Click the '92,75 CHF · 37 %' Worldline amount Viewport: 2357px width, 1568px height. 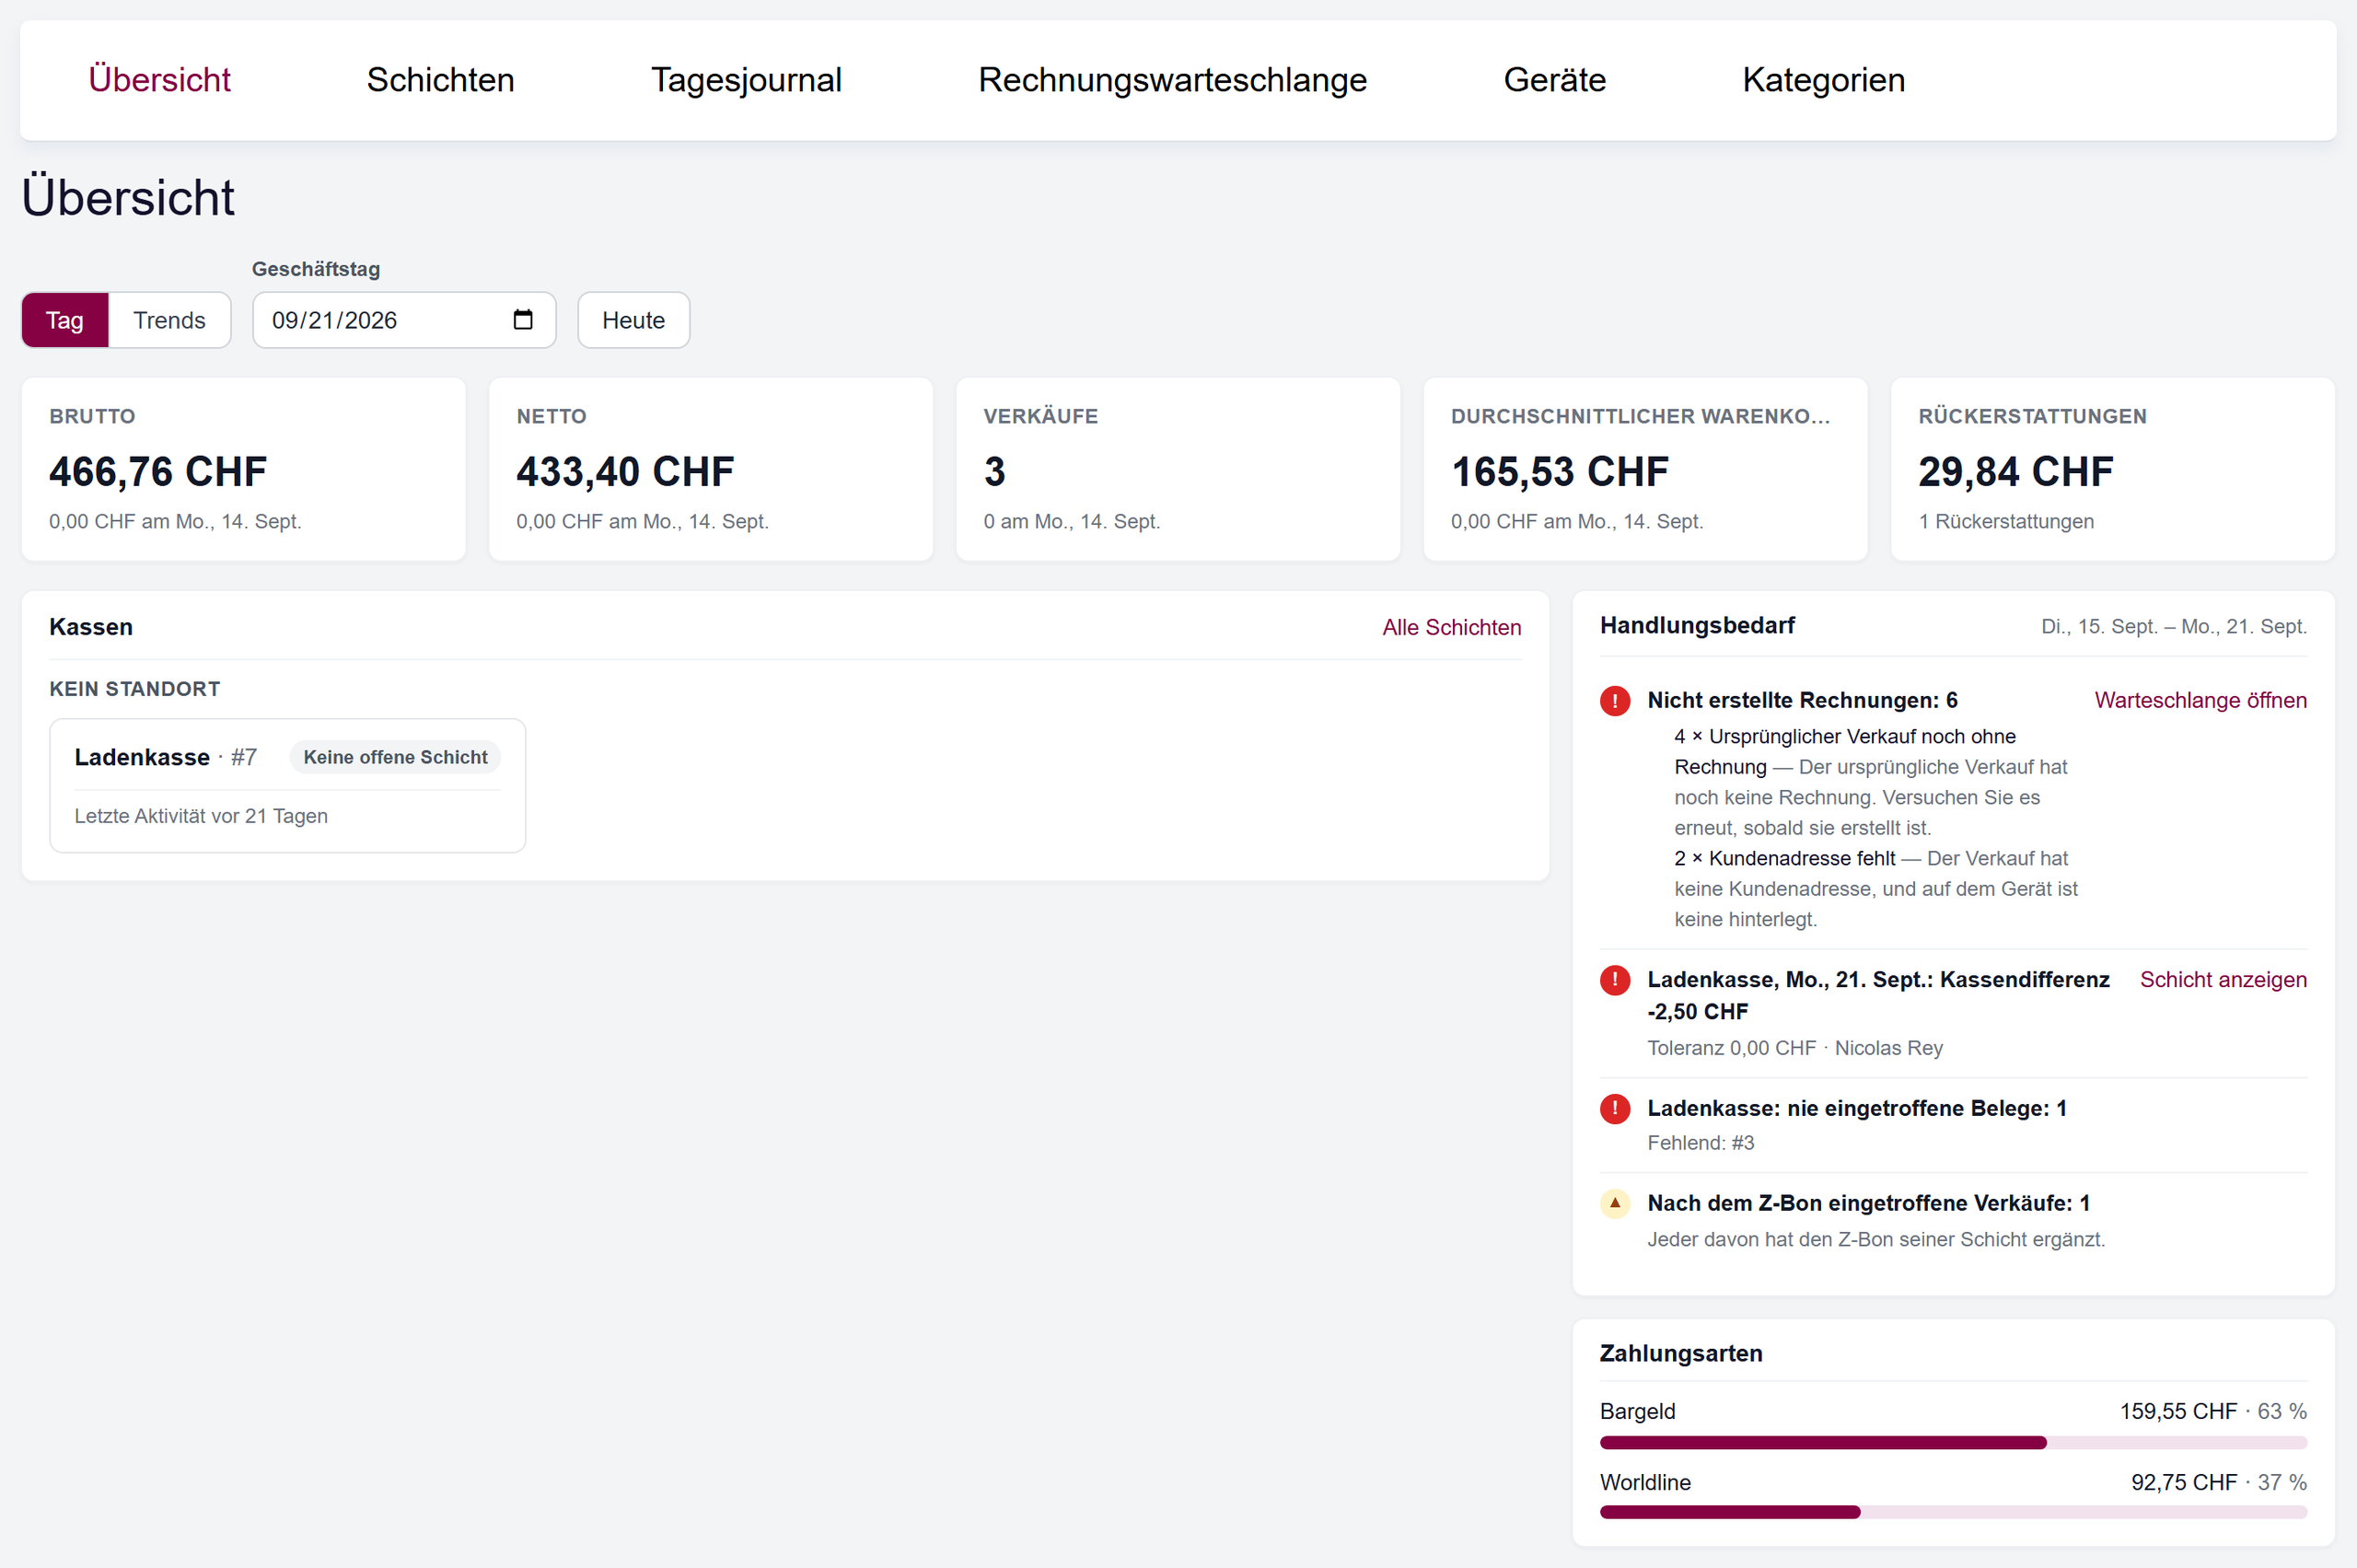point(2218,1483)
